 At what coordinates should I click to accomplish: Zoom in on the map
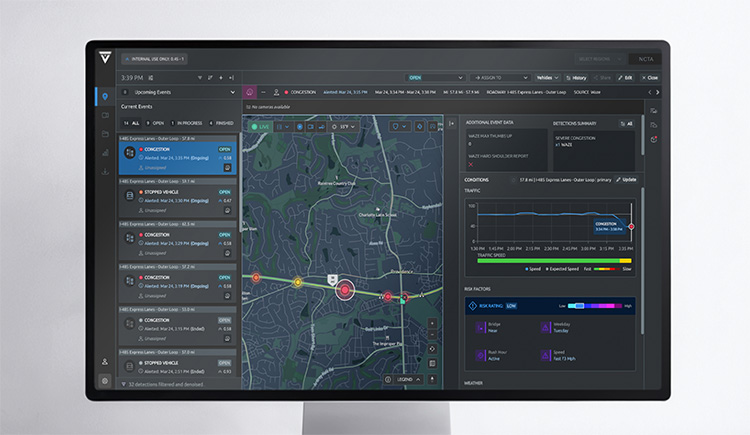[x=432, y=323]
